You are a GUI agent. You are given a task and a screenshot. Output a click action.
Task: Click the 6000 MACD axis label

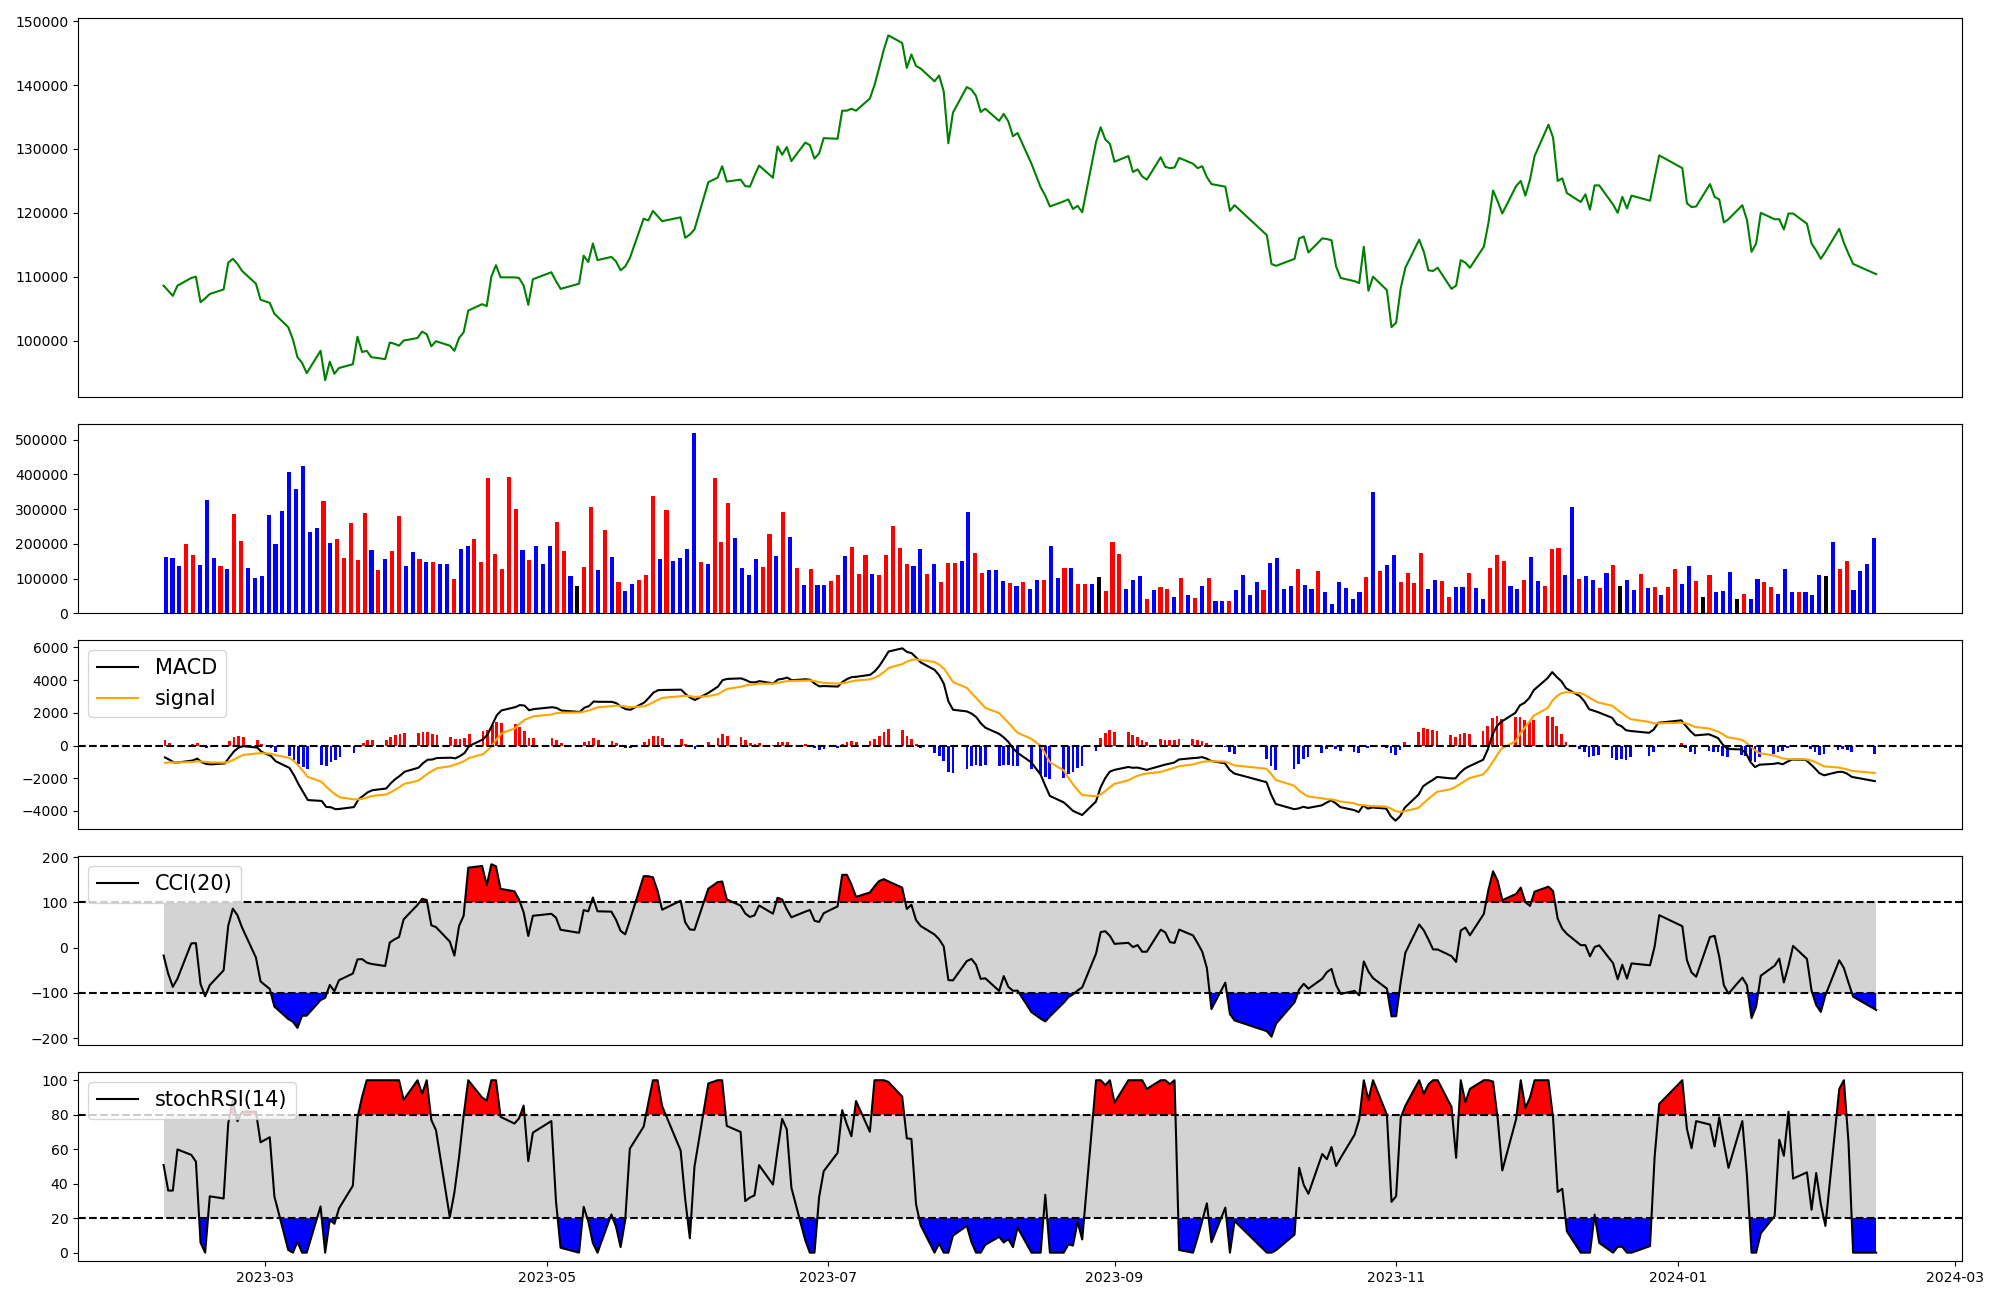(x=52, y=648)
